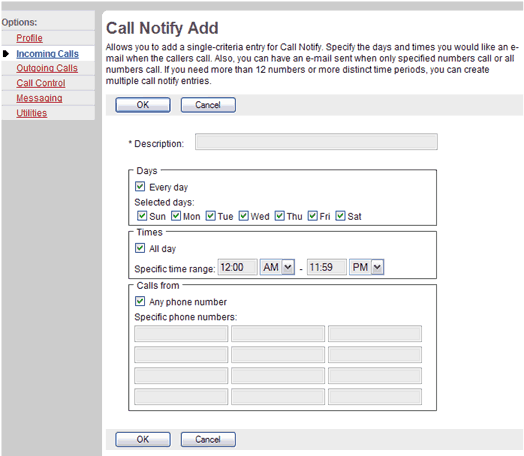Toggle the Sat checkbox
Image resolution: width=524 pixels, height=456 pixels.
(340, 216)
